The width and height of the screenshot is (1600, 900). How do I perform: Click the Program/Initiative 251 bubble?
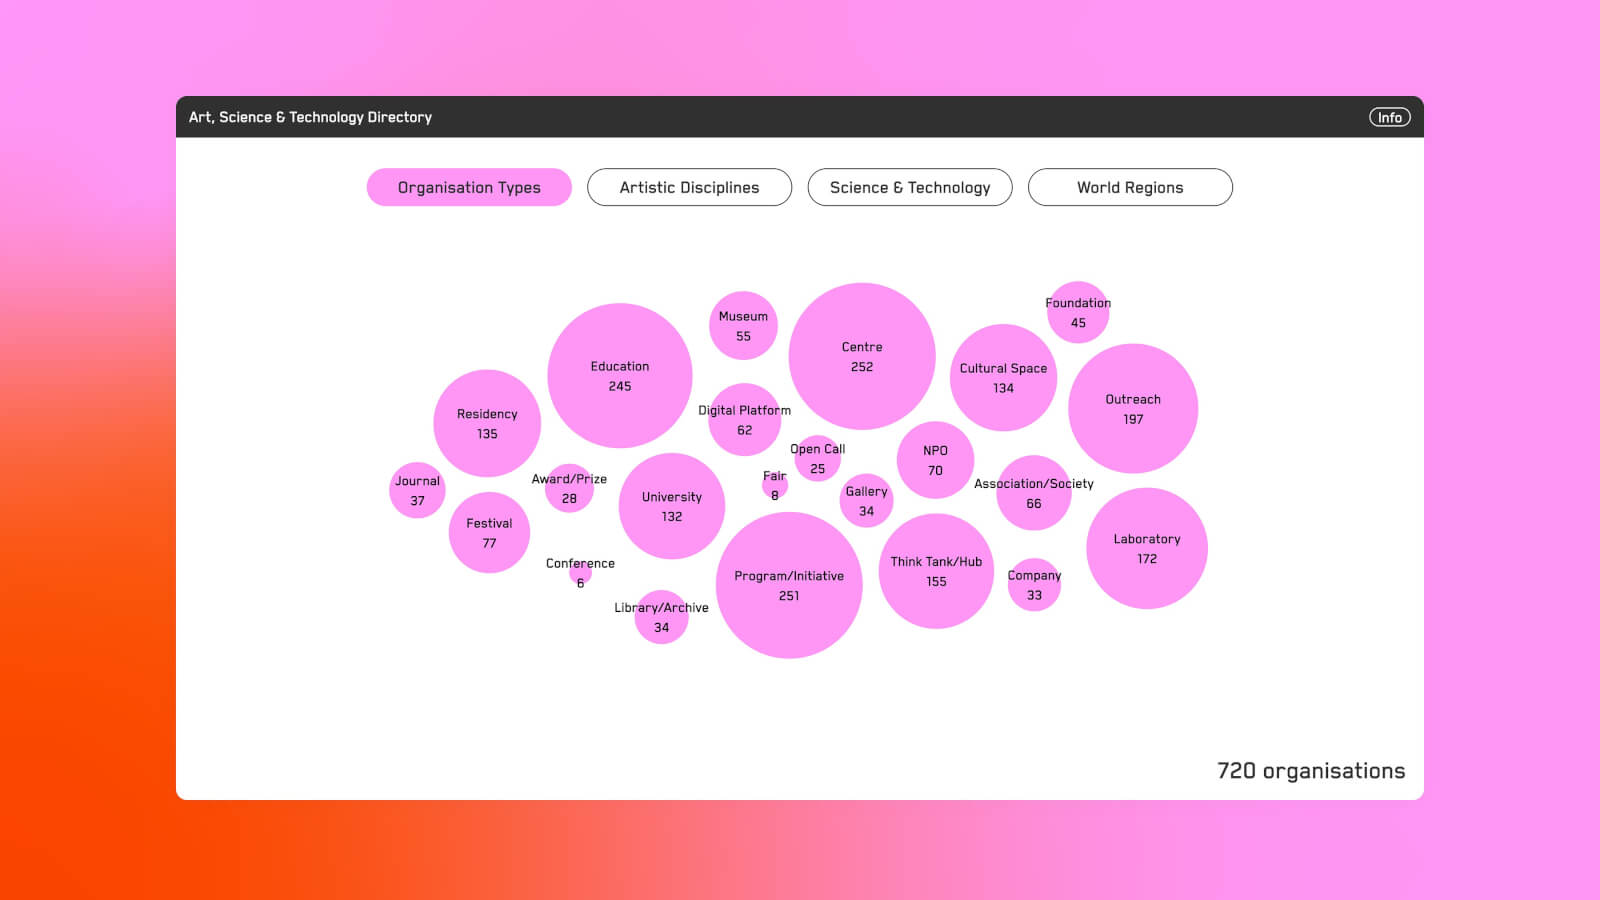(x=789, y=585)
